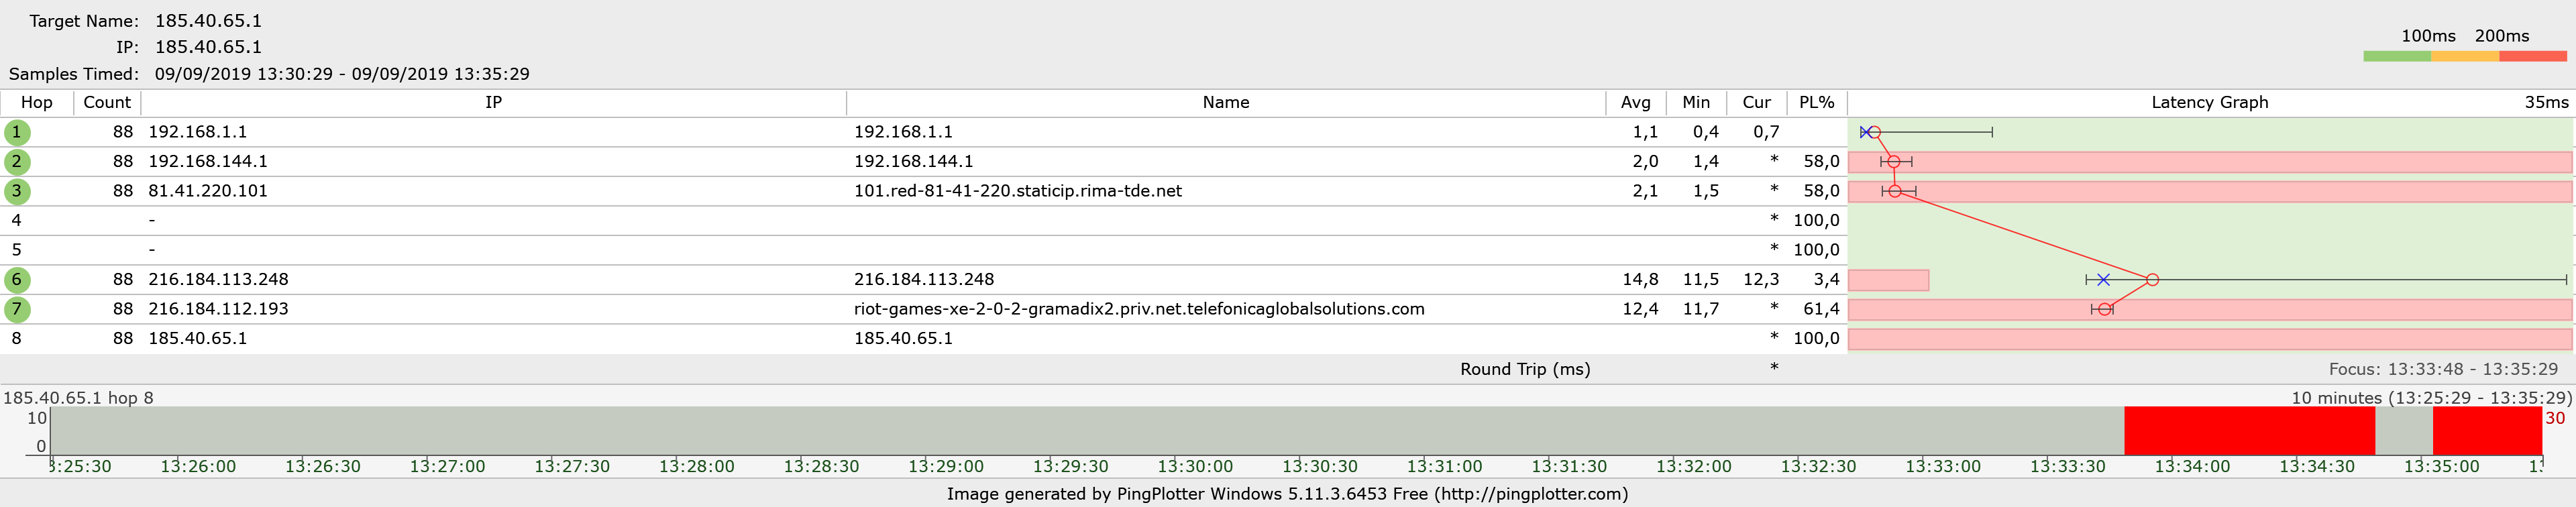Click the 13:34:00 red timeline region
This screenshot has width=2576, height=507.
[x=2248, y=431]
